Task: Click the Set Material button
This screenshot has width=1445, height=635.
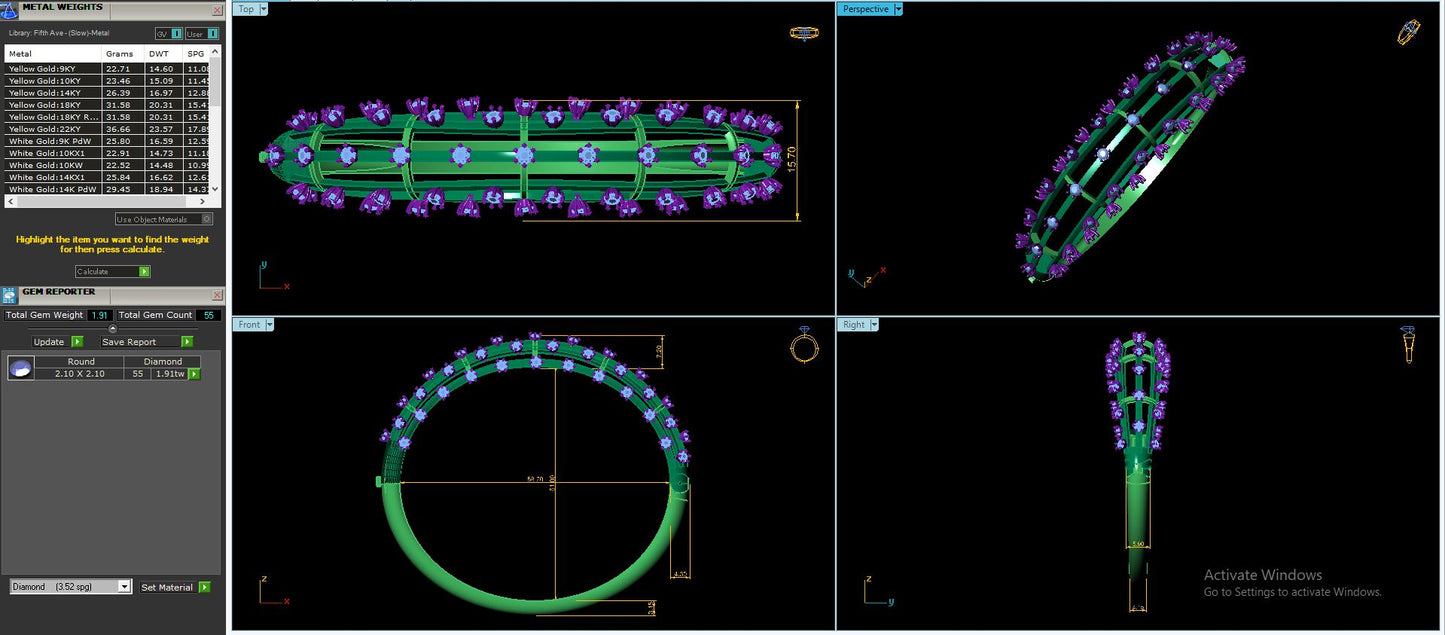Action: [175, 587]
